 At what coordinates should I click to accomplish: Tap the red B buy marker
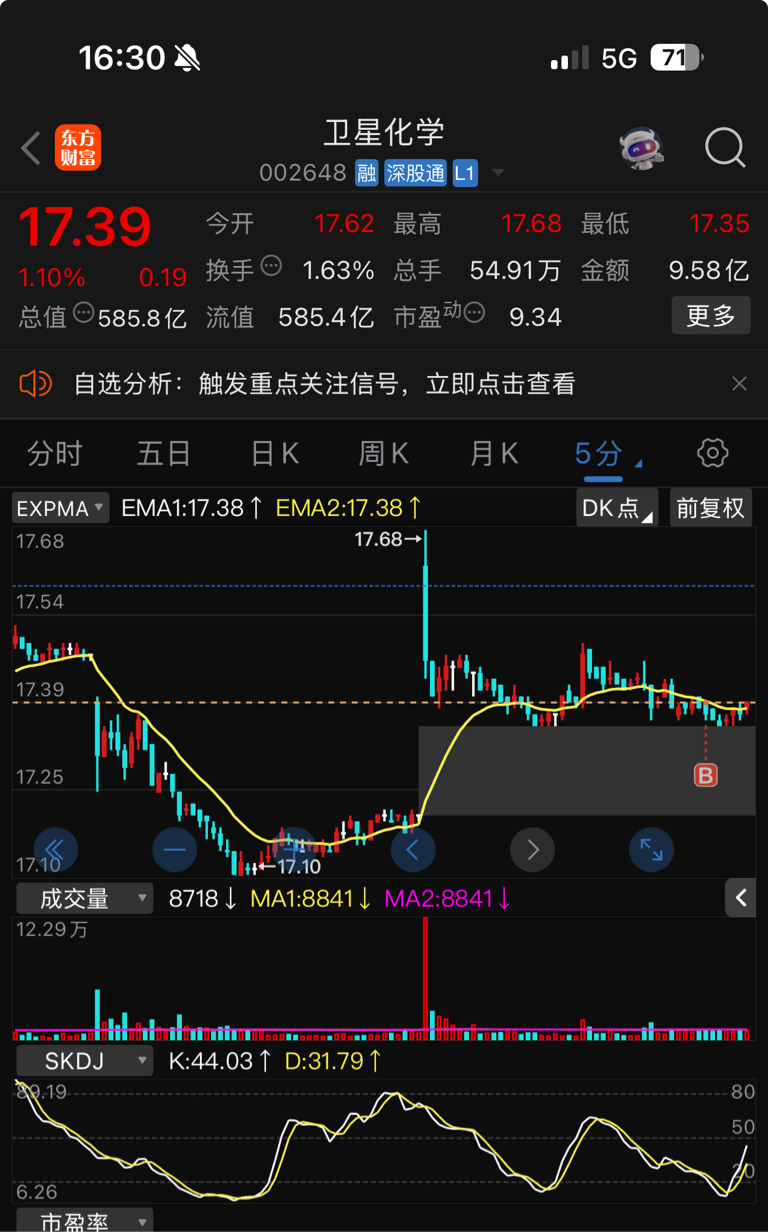(x=706, y=775)
